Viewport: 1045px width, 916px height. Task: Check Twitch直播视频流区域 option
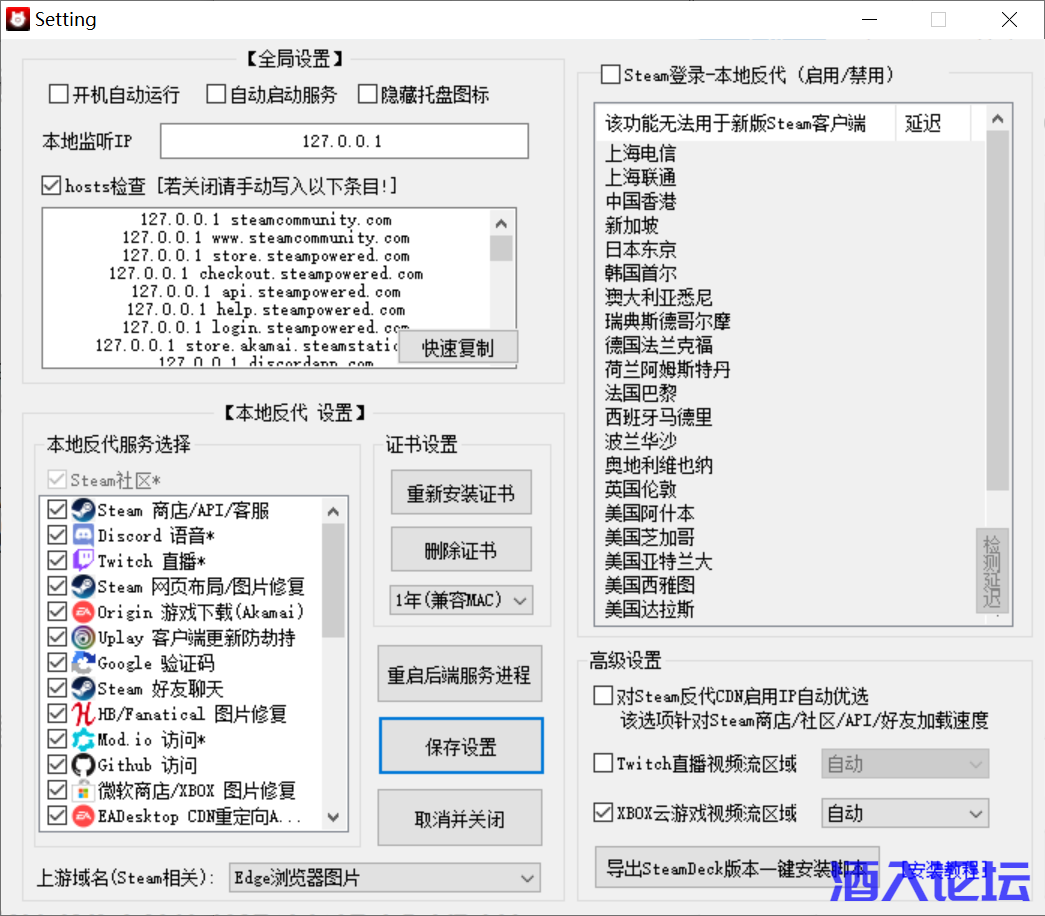click(602, 763)
